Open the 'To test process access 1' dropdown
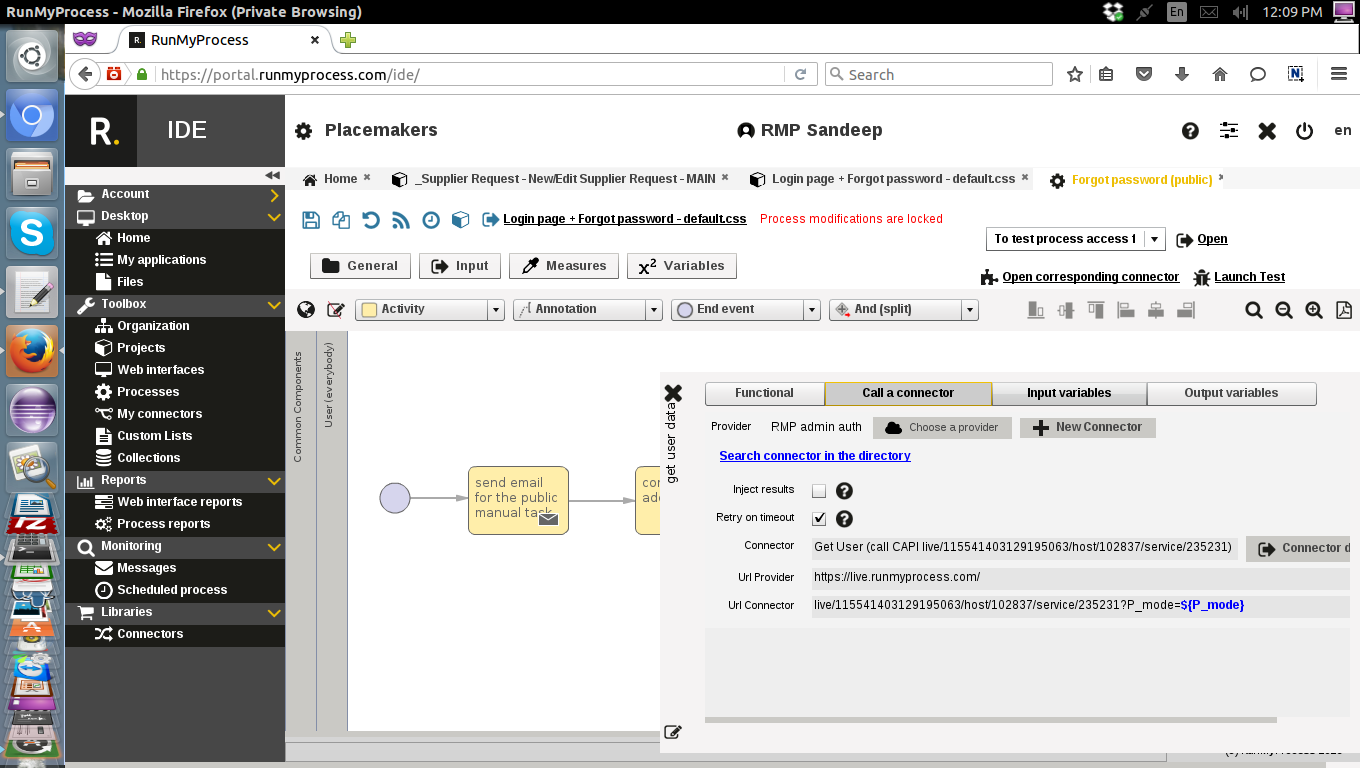The height and width of the screenshot is (768, 1360). click(1154, 239)
